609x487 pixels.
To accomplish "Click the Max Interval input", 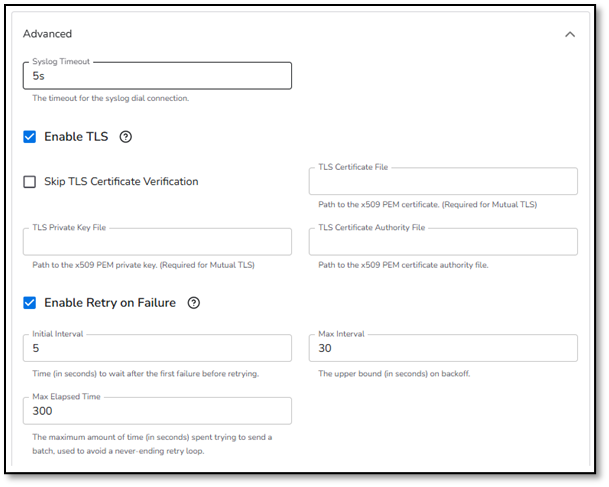I will (443, 348).
